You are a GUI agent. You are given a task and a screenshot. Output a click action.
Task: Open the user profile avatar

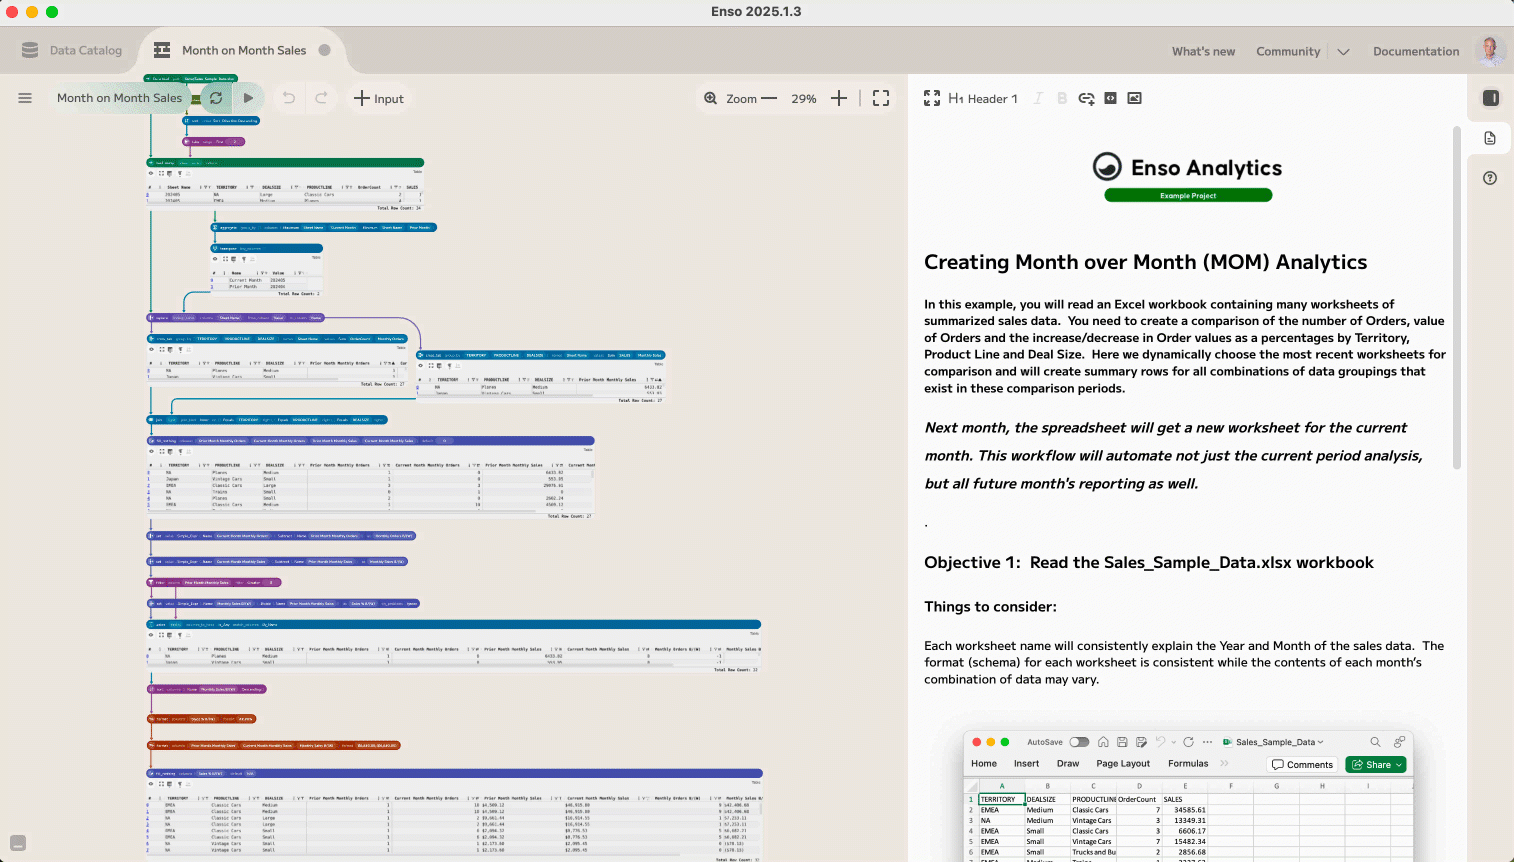tap(1490, 50)
